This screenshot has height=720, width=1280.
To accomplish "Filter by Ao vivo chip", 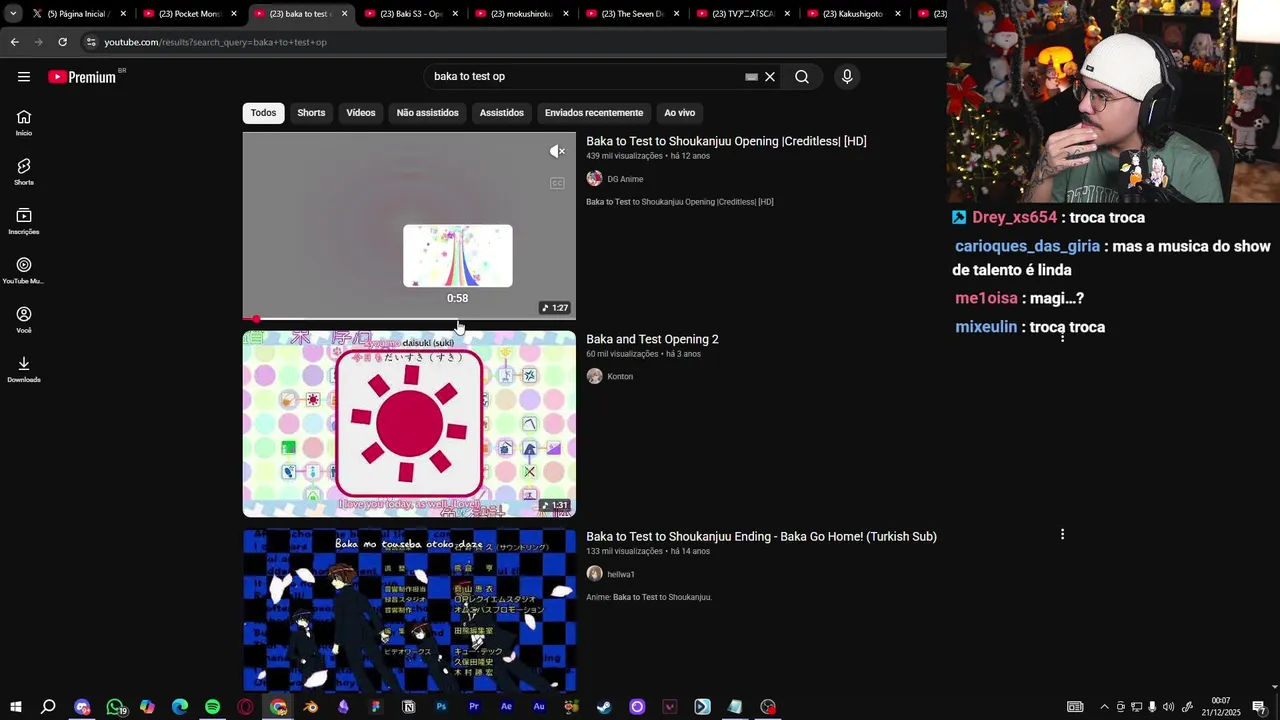I will (x=679, y=113).
